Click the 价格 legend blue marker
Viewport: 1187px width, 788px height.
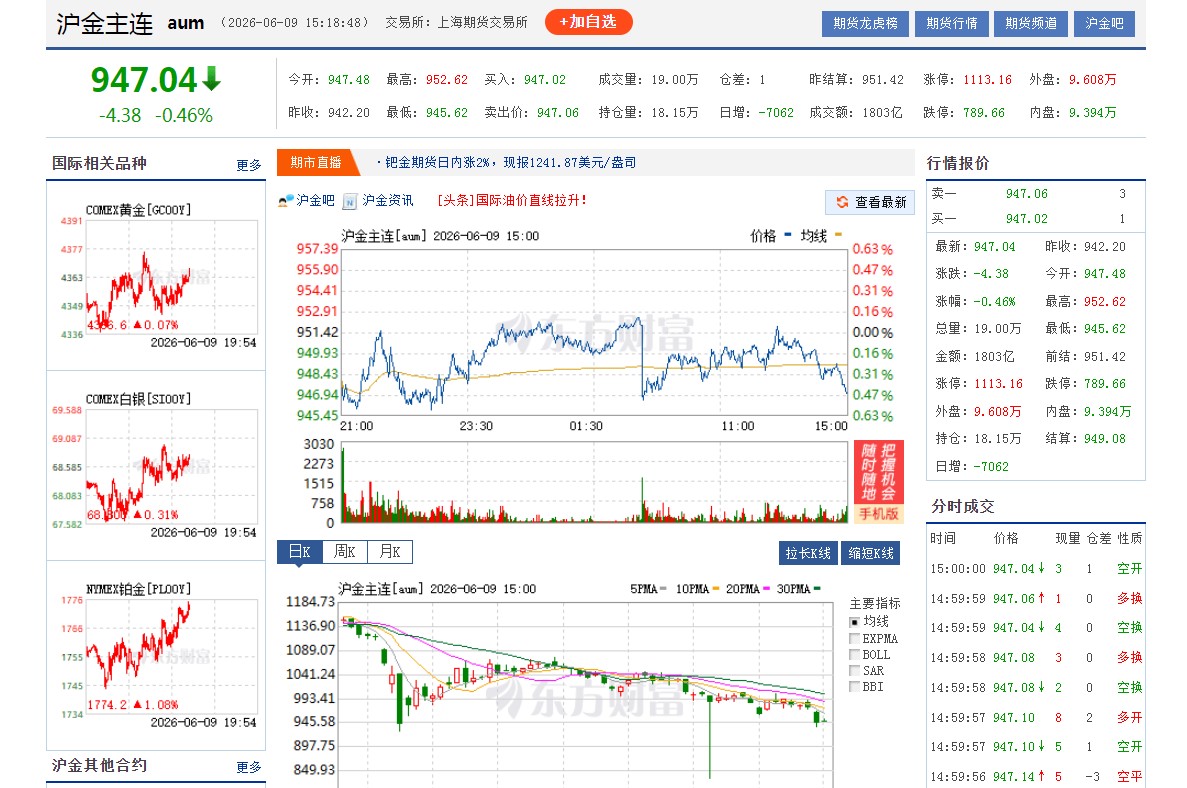point(788,235)
